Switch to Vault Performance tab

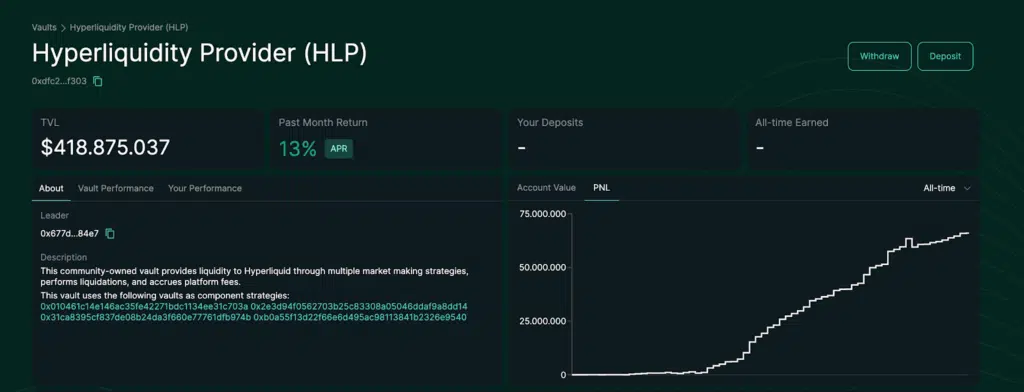pos(116,188)
